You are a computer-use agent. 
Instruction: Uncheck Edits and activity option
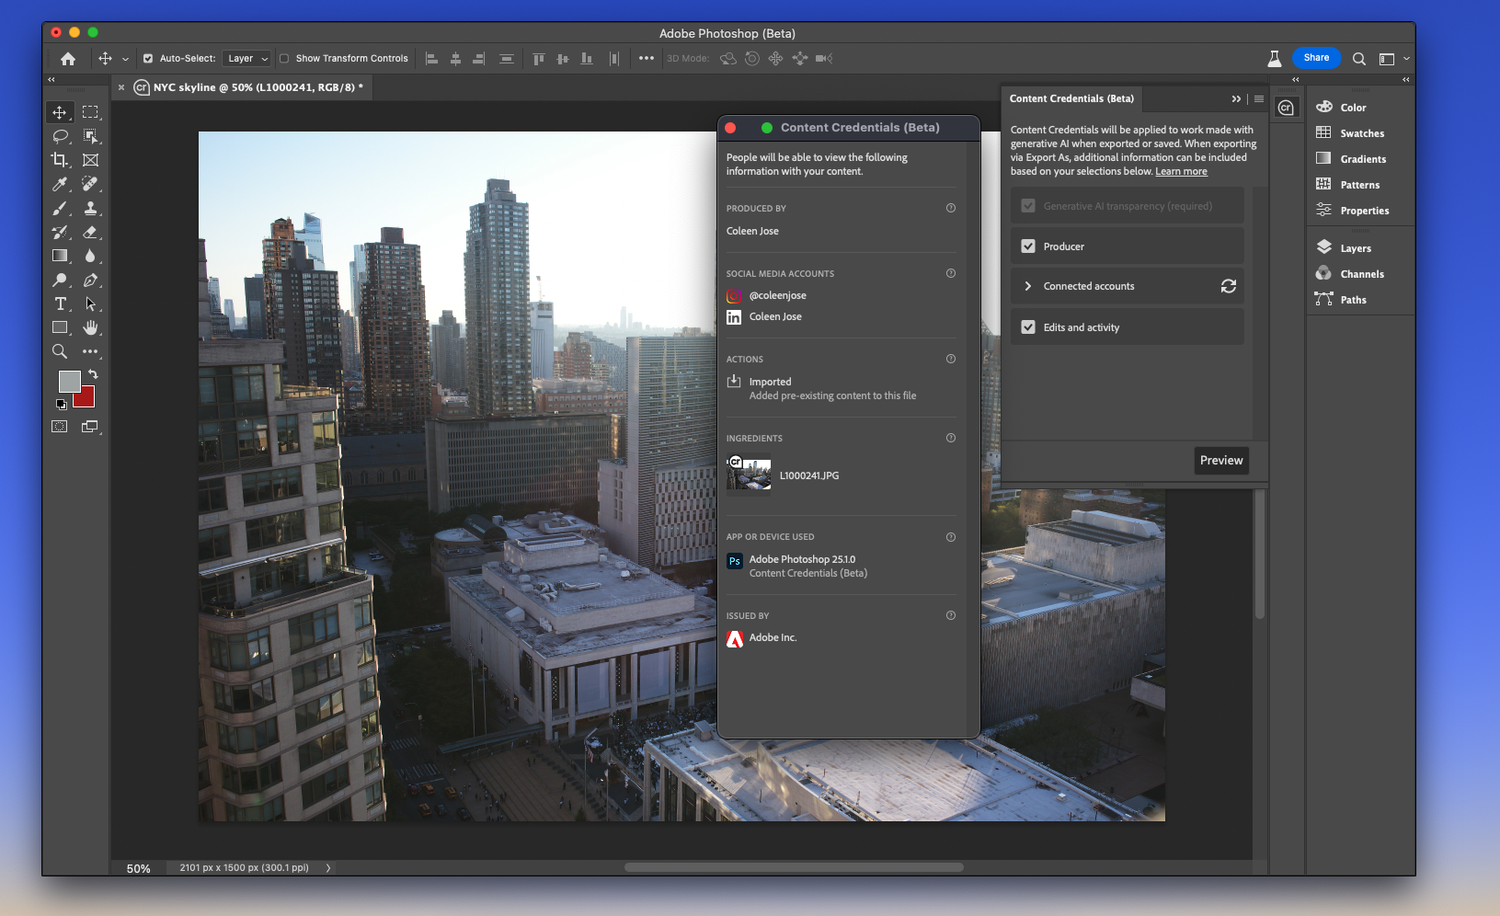1028,327
